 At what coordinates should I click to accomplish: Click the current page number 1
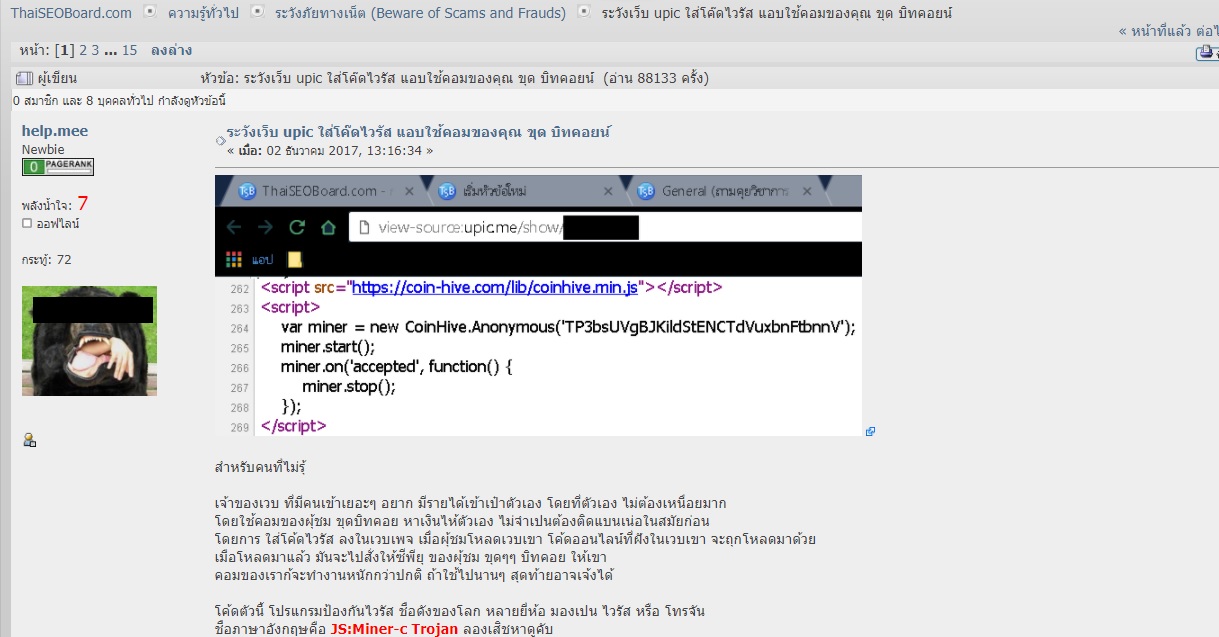pos(65,50)
